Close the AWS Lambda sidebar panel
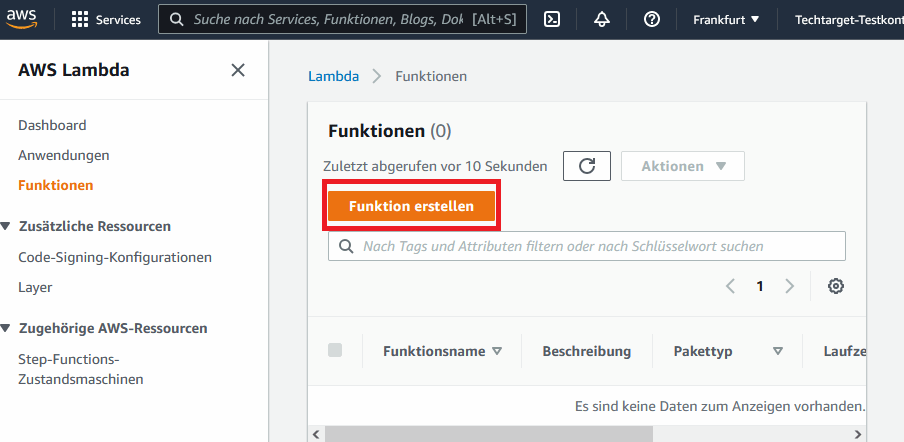Image resolution: width=904 pixels, height=442 pixels. (x=238, y=70)
